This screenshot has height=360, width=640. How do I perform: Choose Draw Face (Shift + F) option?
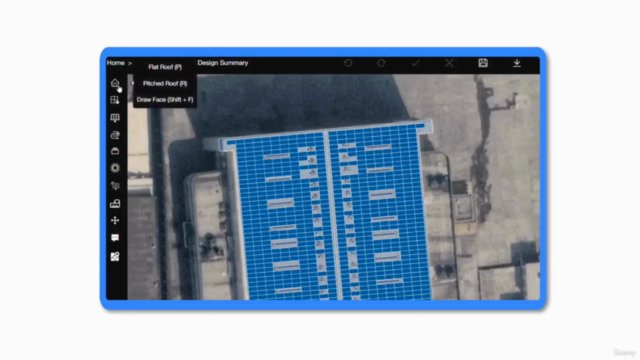point(165,100)
